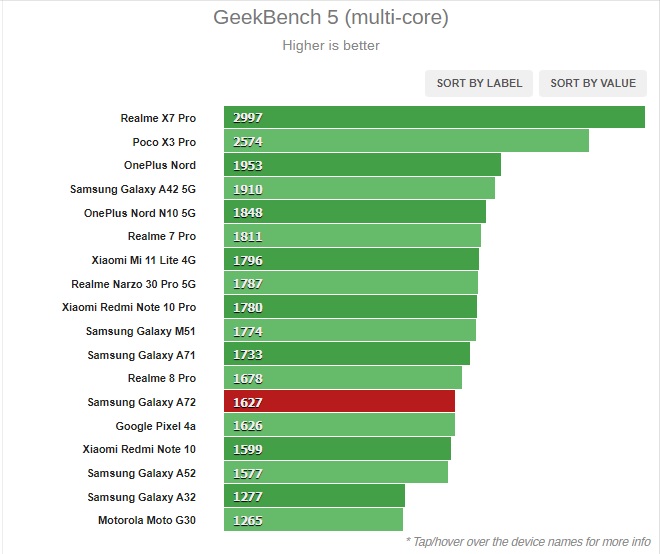Image resolution: width=660 pixels, height=554 pixels.
Task: Click the Xiaomi Redmi Note 10 Pro label
Action: (x=129, y=307)
